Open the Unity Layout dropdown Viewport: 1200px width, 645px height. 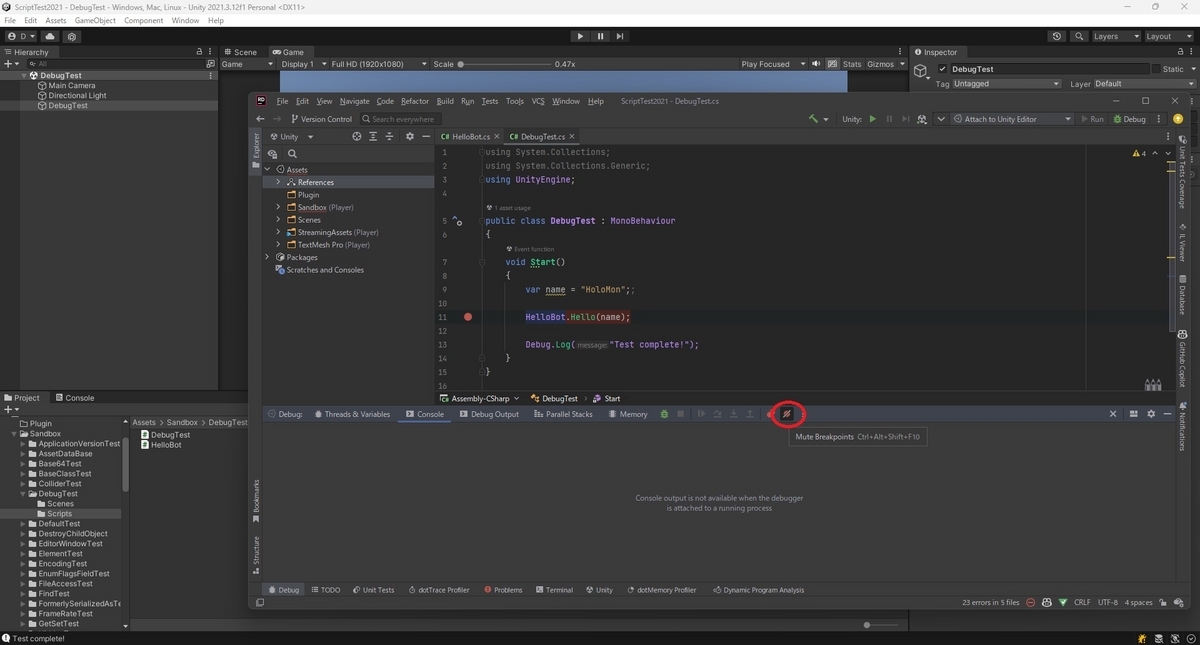tap(1168, 36)
